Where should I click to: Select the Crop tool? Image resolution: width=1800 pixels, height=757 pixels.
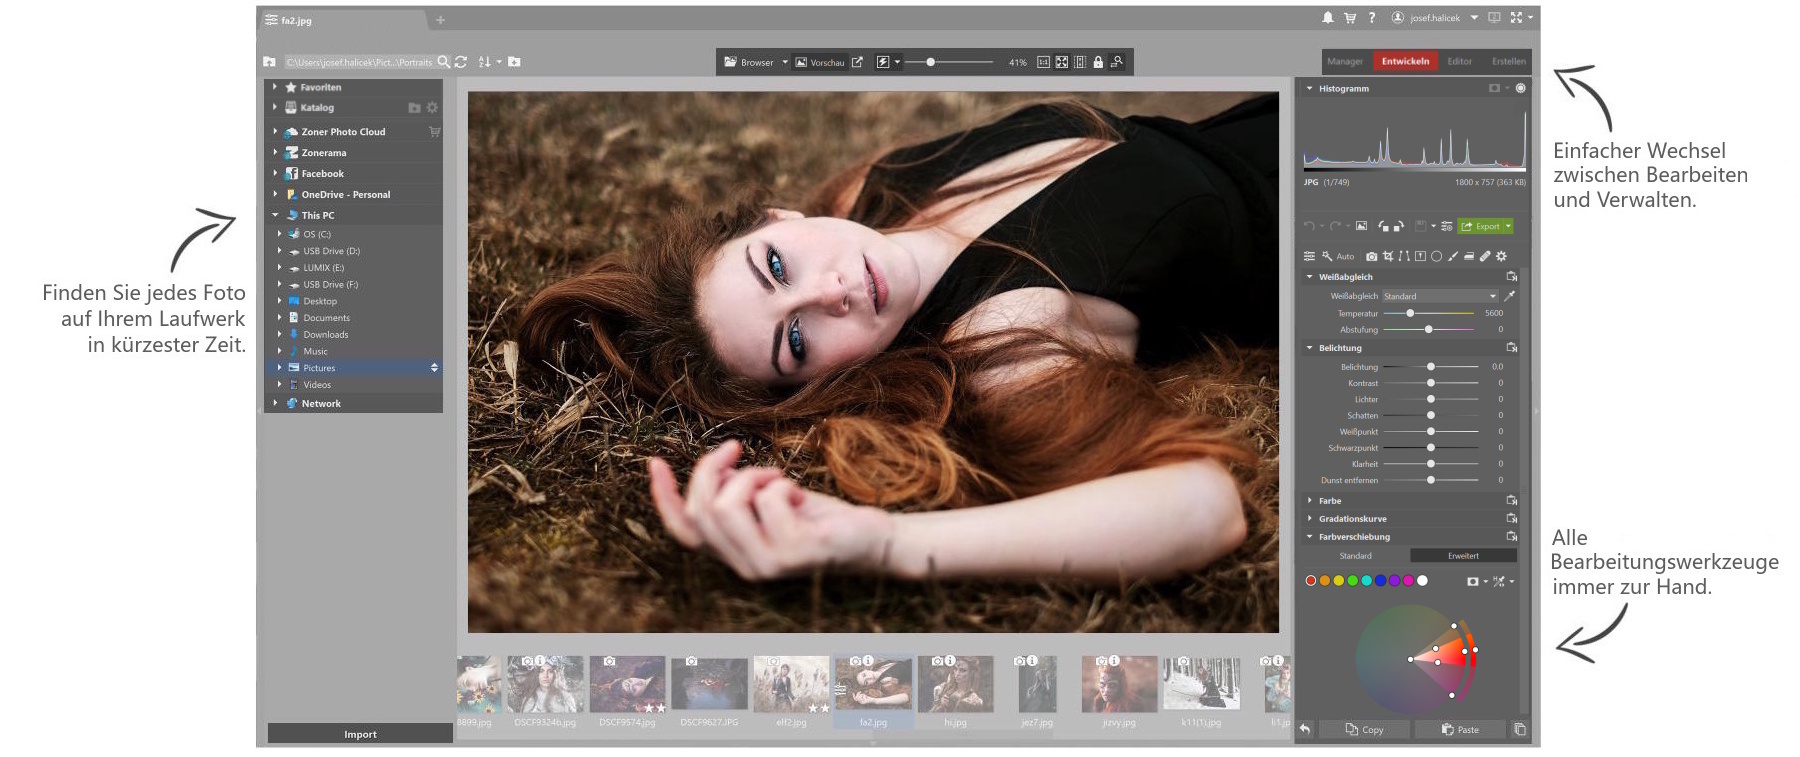pos(1388,256)
